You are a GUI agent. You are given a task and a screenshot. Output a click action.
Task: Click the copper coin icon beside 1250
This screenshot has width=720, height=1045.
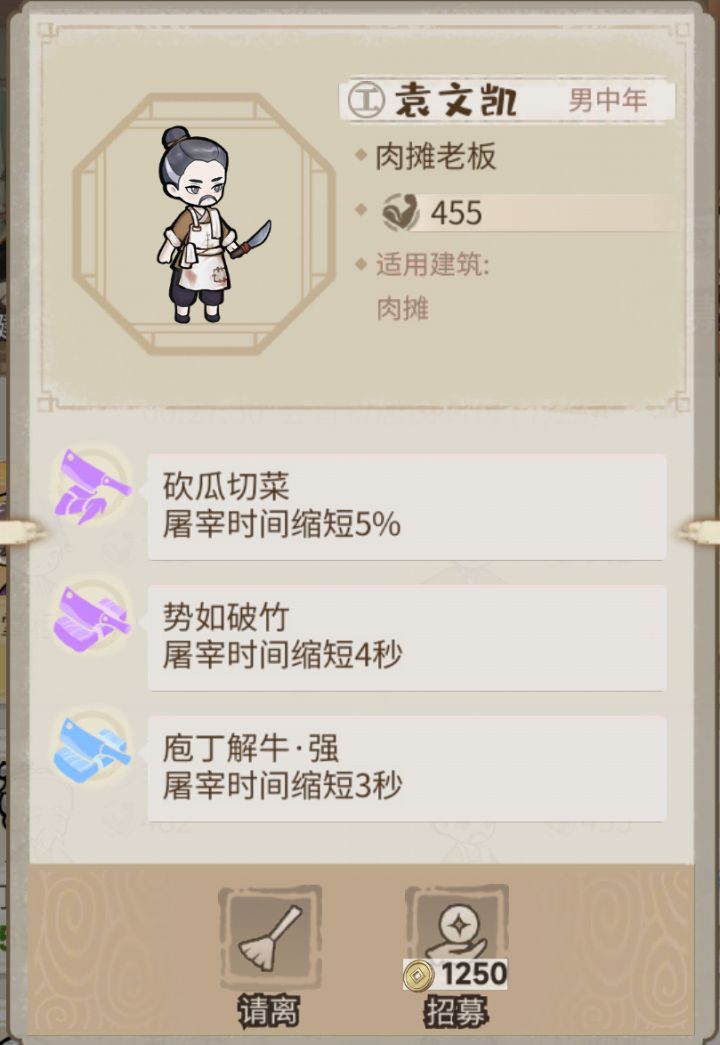point(418,976)
